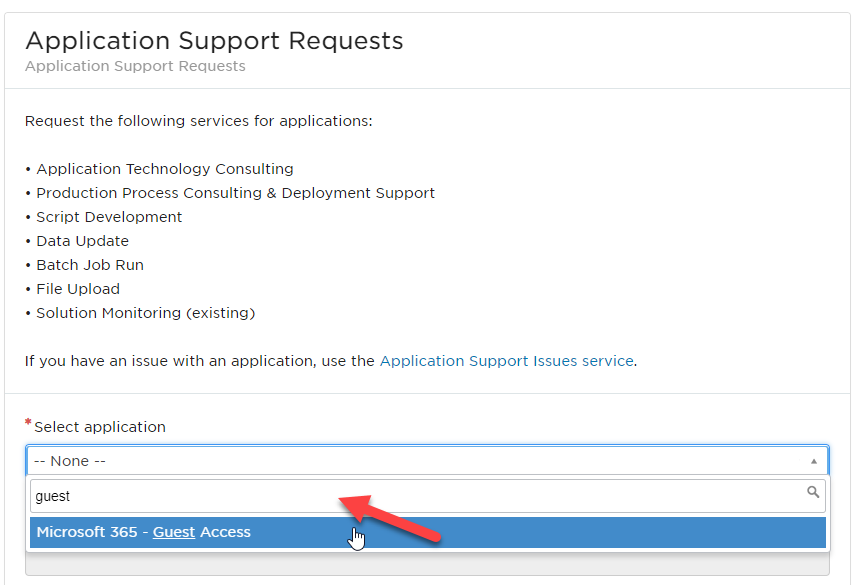
Task: Click the Application Support Requests main heading
Action: (214, 41)
